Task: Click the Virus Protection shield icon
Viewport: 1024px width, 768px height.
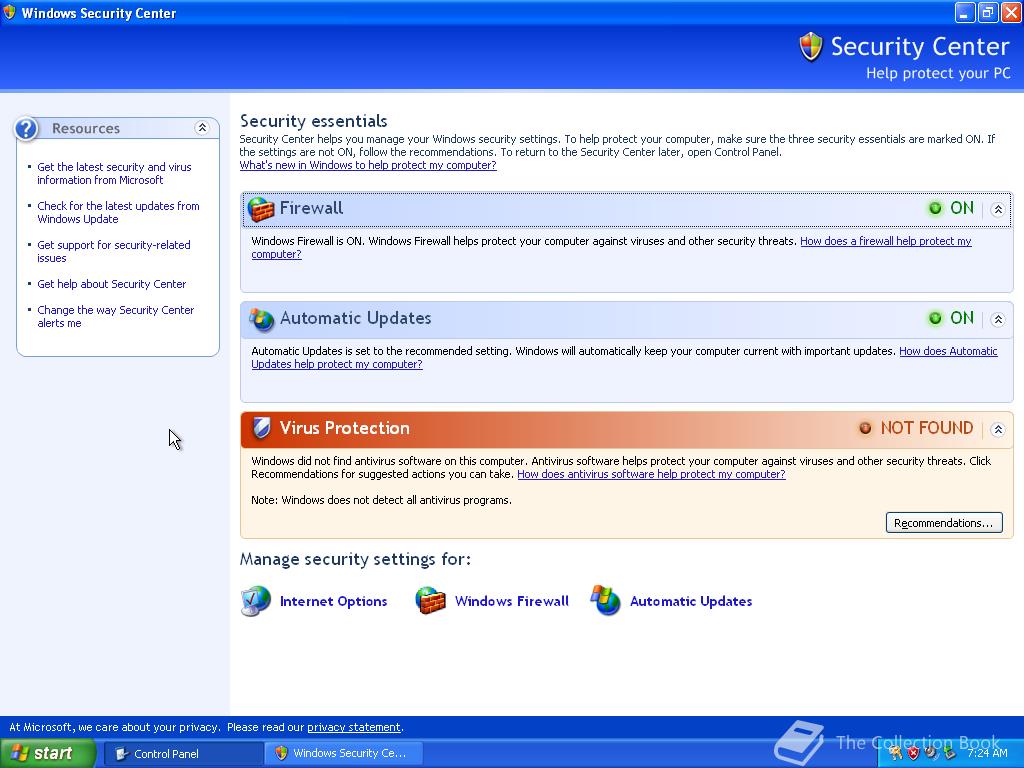Action: [x=261, y=428]
